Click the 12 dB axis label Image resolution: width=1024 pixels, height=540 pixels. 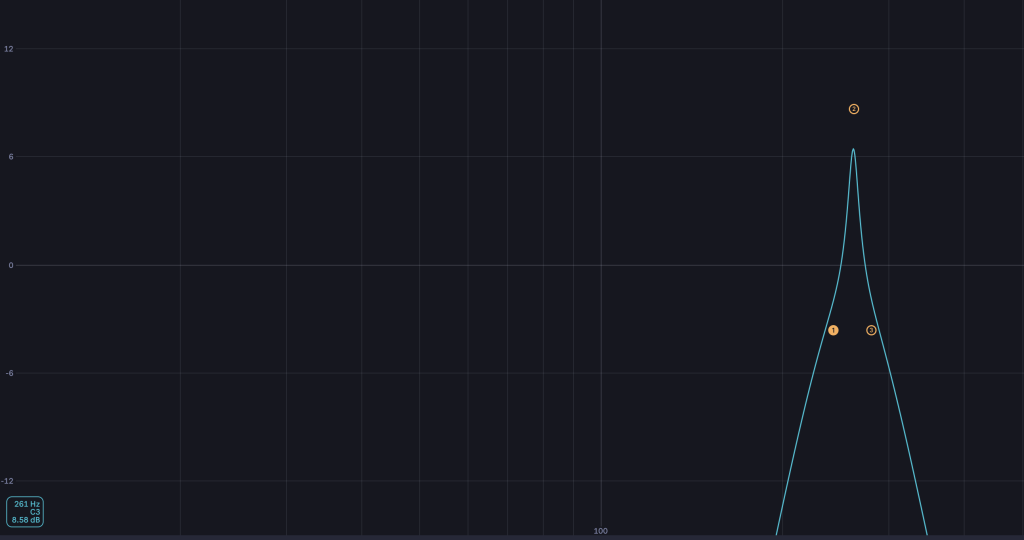coord(9,49)
